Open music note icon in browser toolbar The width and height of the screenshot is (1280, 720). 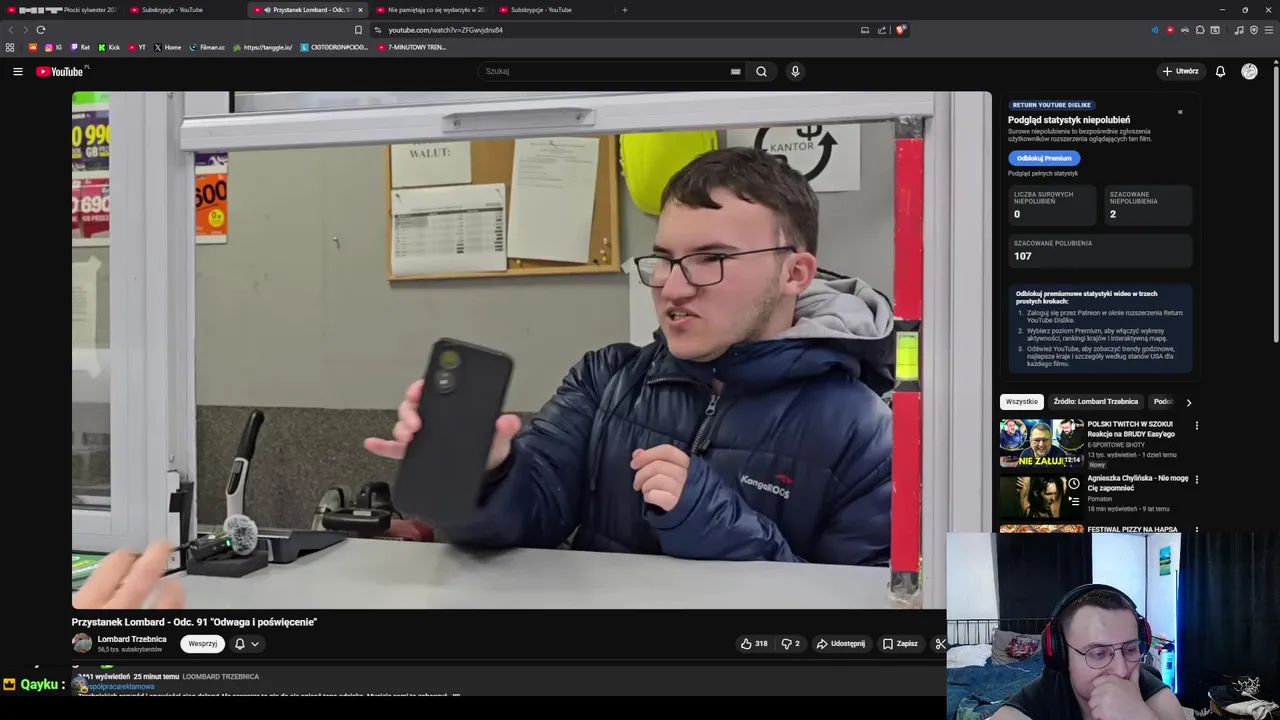1239,30
